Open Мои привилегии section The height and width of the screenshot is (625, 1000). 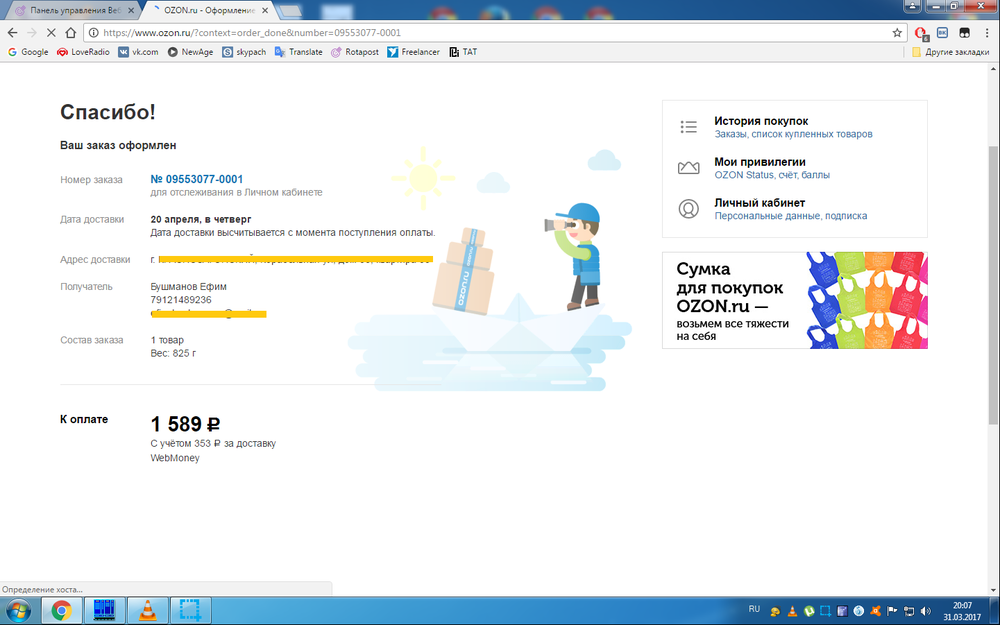pyautogui.click(x=760, y=161)
